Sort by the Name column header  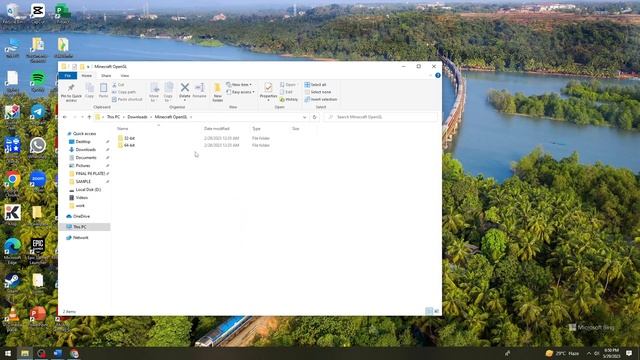[x=158, y=129]
